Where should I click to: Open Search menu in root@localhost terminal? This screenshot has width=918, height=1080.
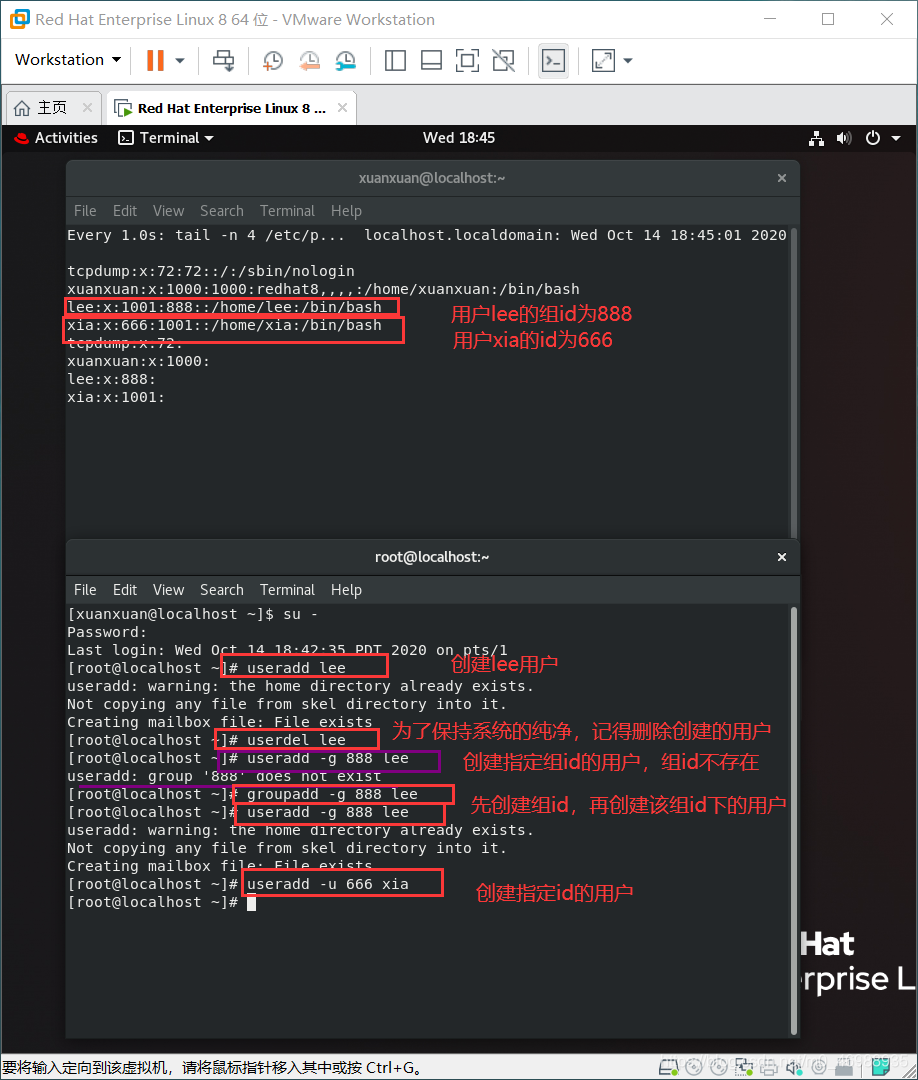click(x=222, y=590)
